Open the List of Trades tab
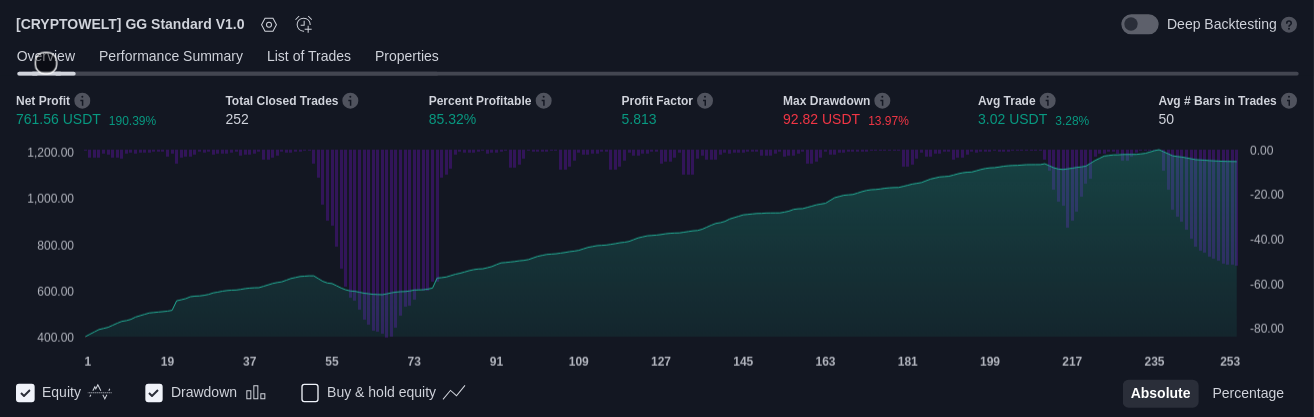This screenshot has height=417, width=1314. pyautogui.click(x=309, y=56)
